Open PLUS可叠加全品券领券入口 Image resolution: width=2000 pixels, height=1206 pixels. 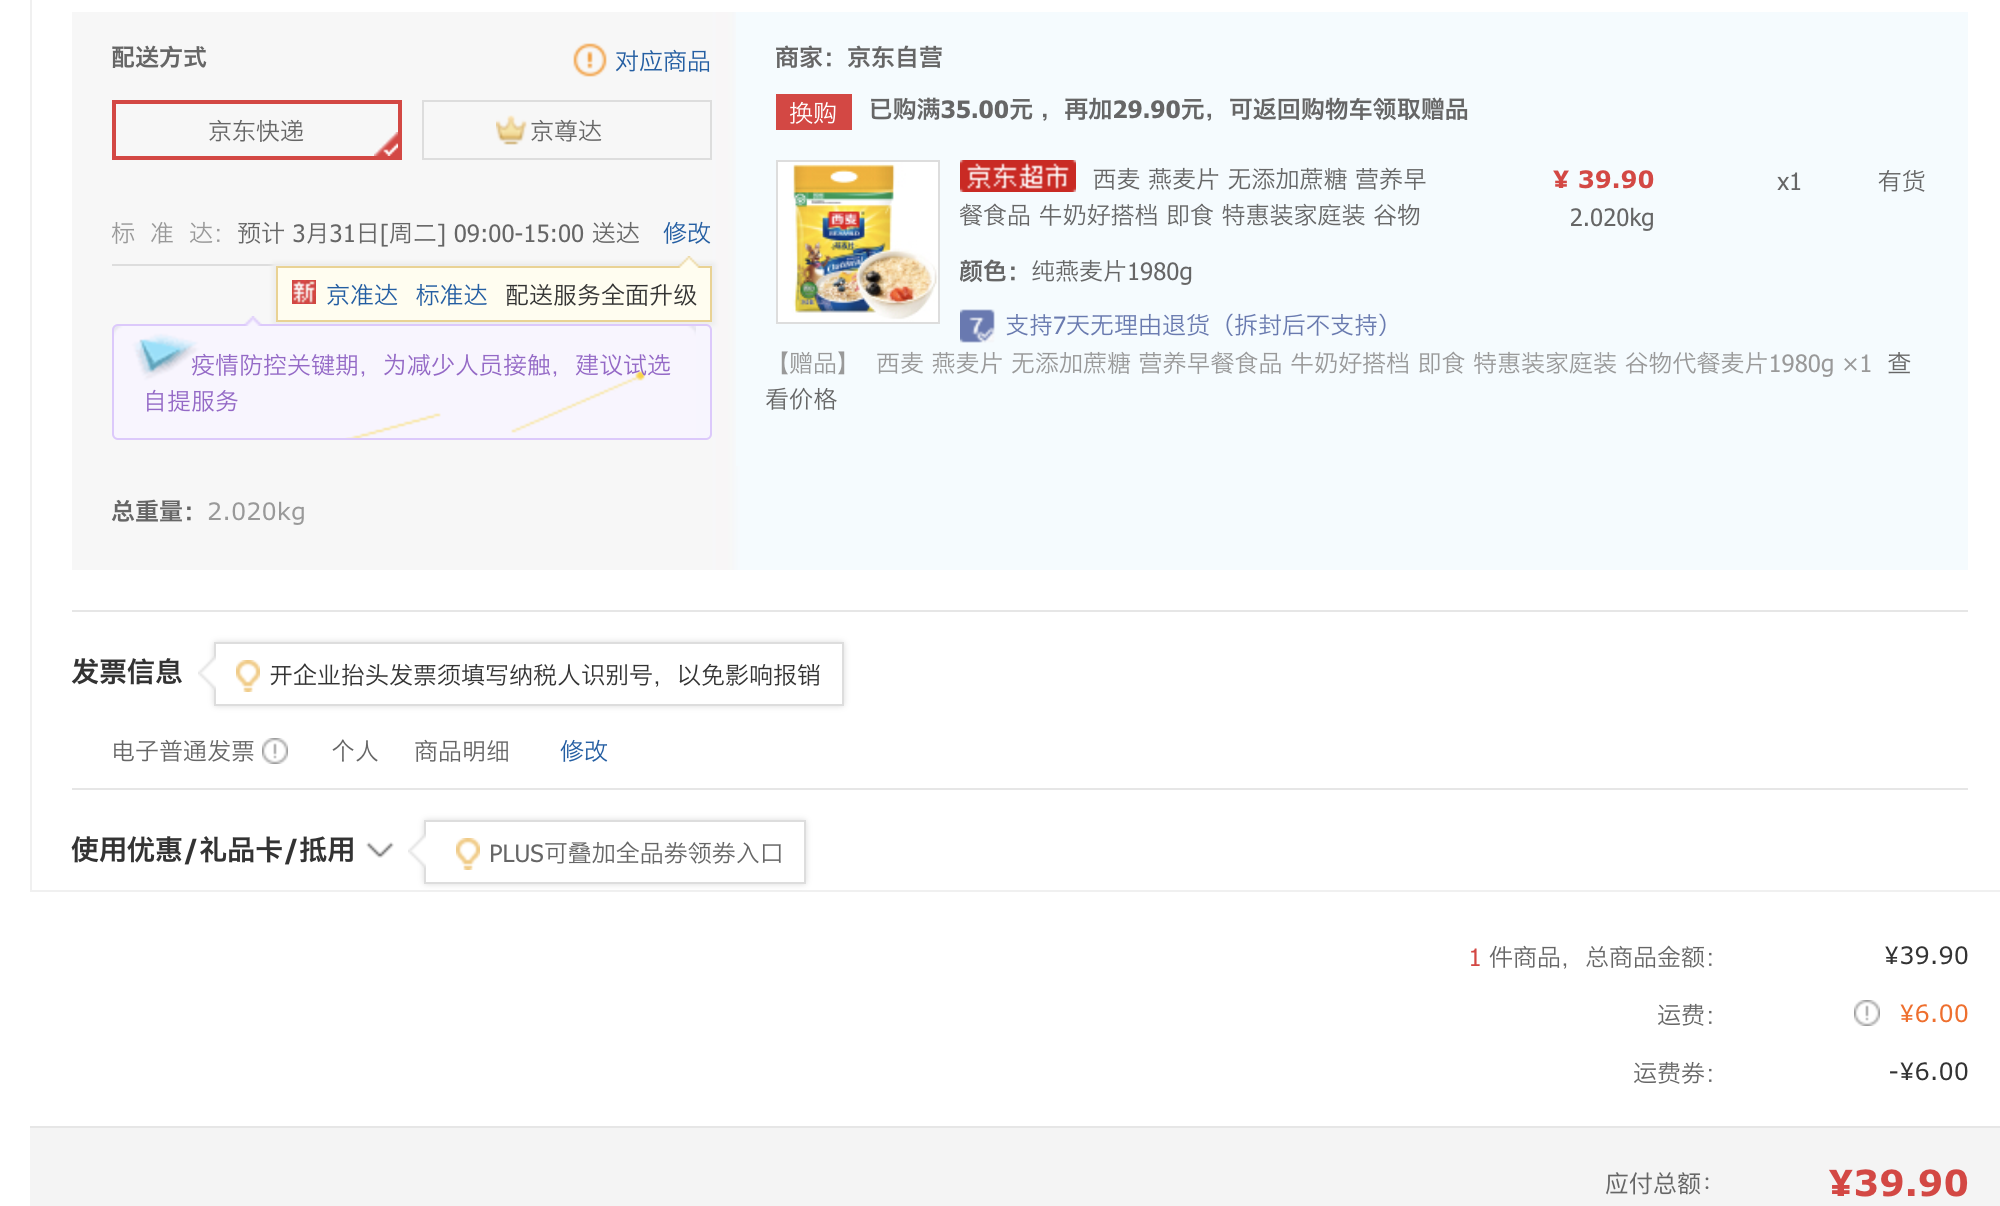click(636, 853)
